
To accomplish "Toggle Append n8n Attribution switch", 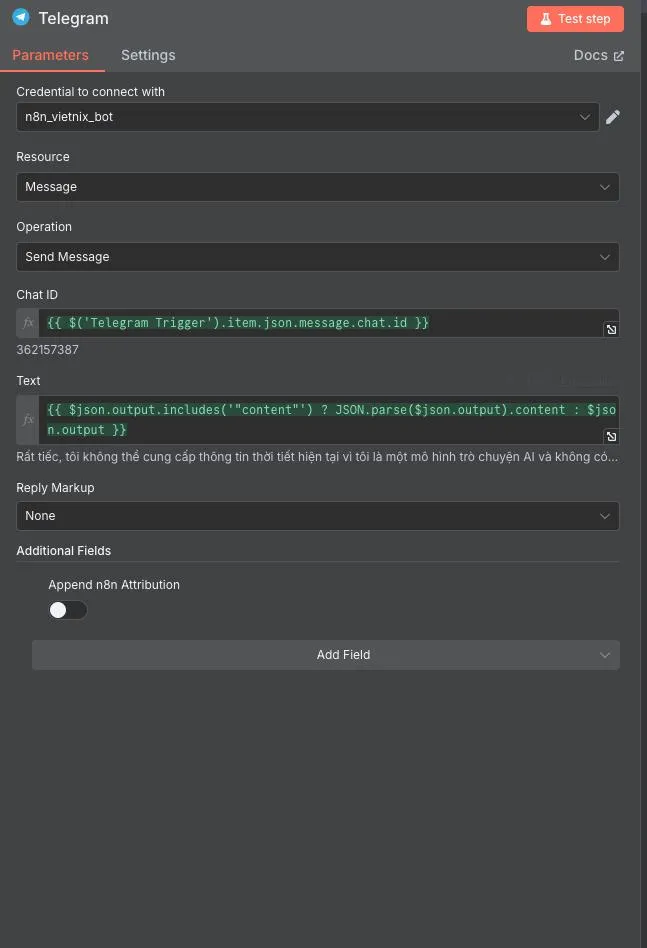I will click(x=68, y=610).
